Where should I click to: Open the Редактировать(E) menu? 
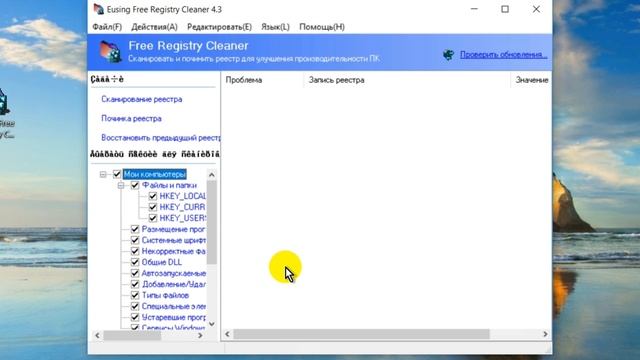click(219, 27)
